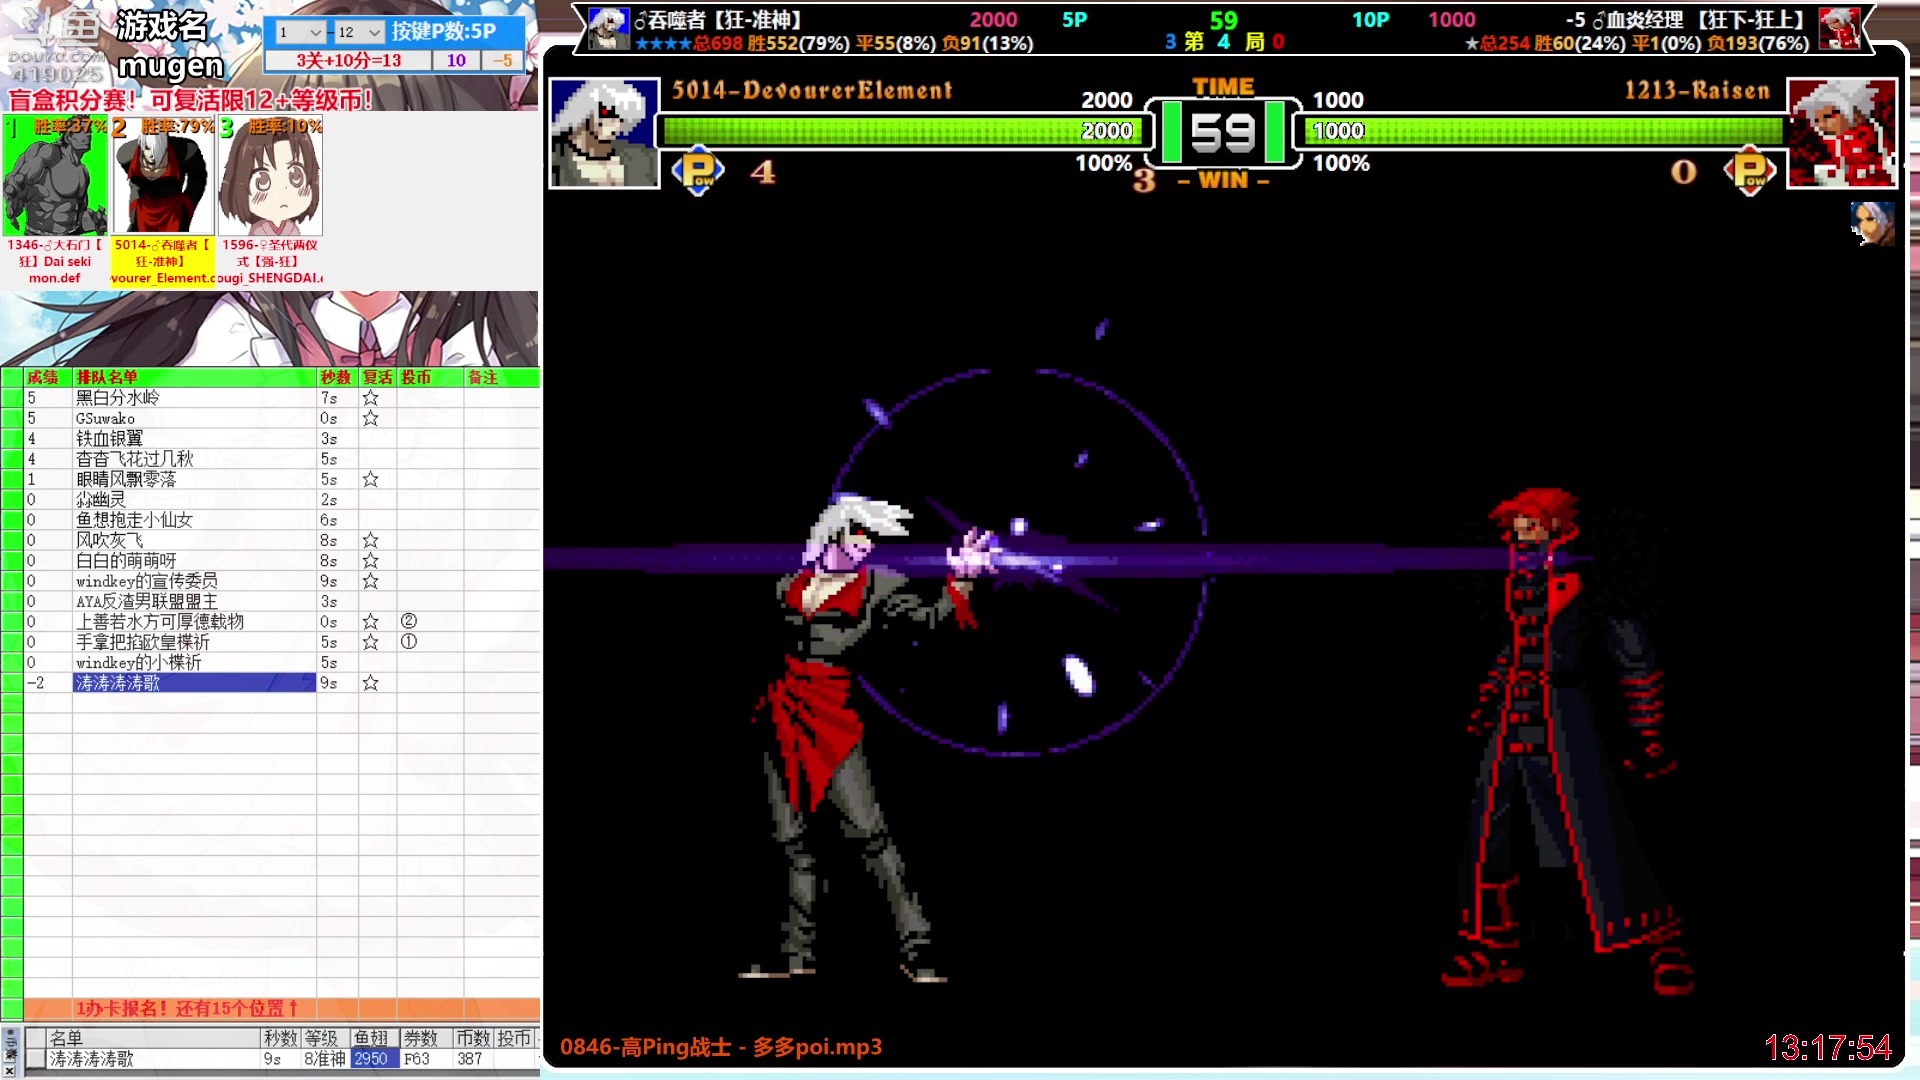Select queue entry AYA反渣男联盟盟主

[x=194, y=601]
